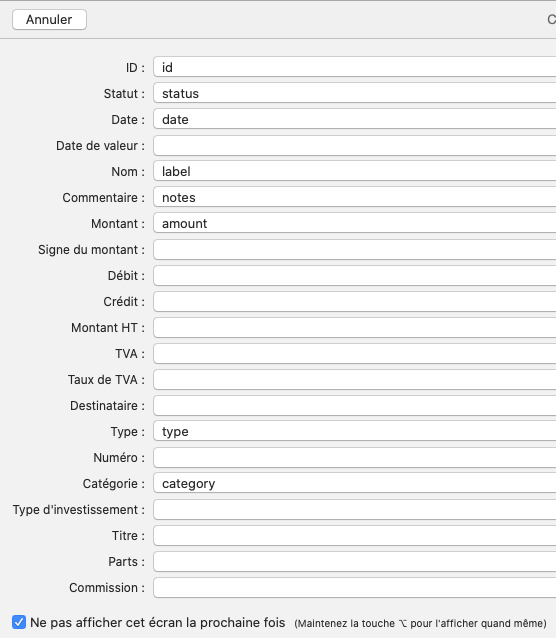
Task: Uncheck 'Ne pas afficher cet écran' checkbox
Action: coord(19,622)
